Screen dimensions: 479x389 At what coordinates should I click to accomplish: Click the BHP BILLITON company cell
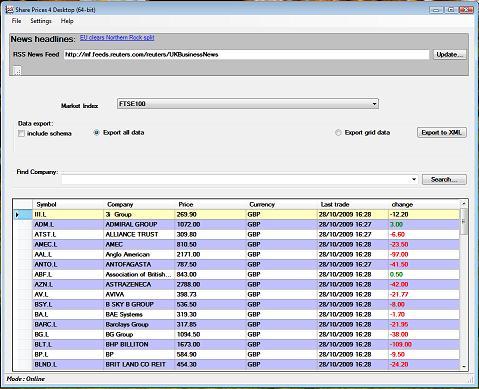tap(139, 345)
